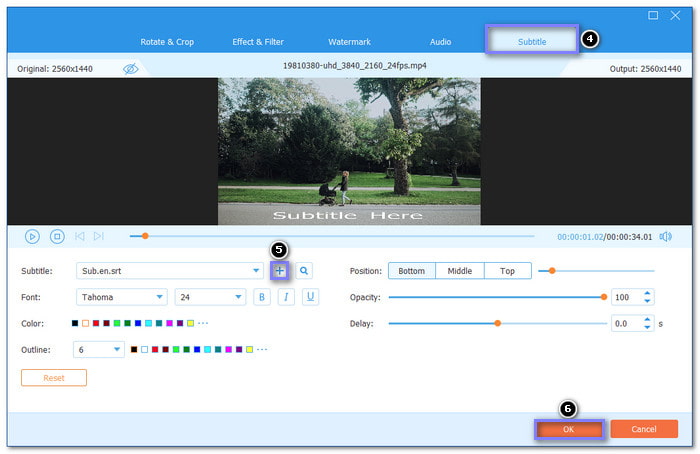Pick red outline color swatch
The width and height of the screenshot is (700, 454).
pyautogui.click(x=155, y=350)
